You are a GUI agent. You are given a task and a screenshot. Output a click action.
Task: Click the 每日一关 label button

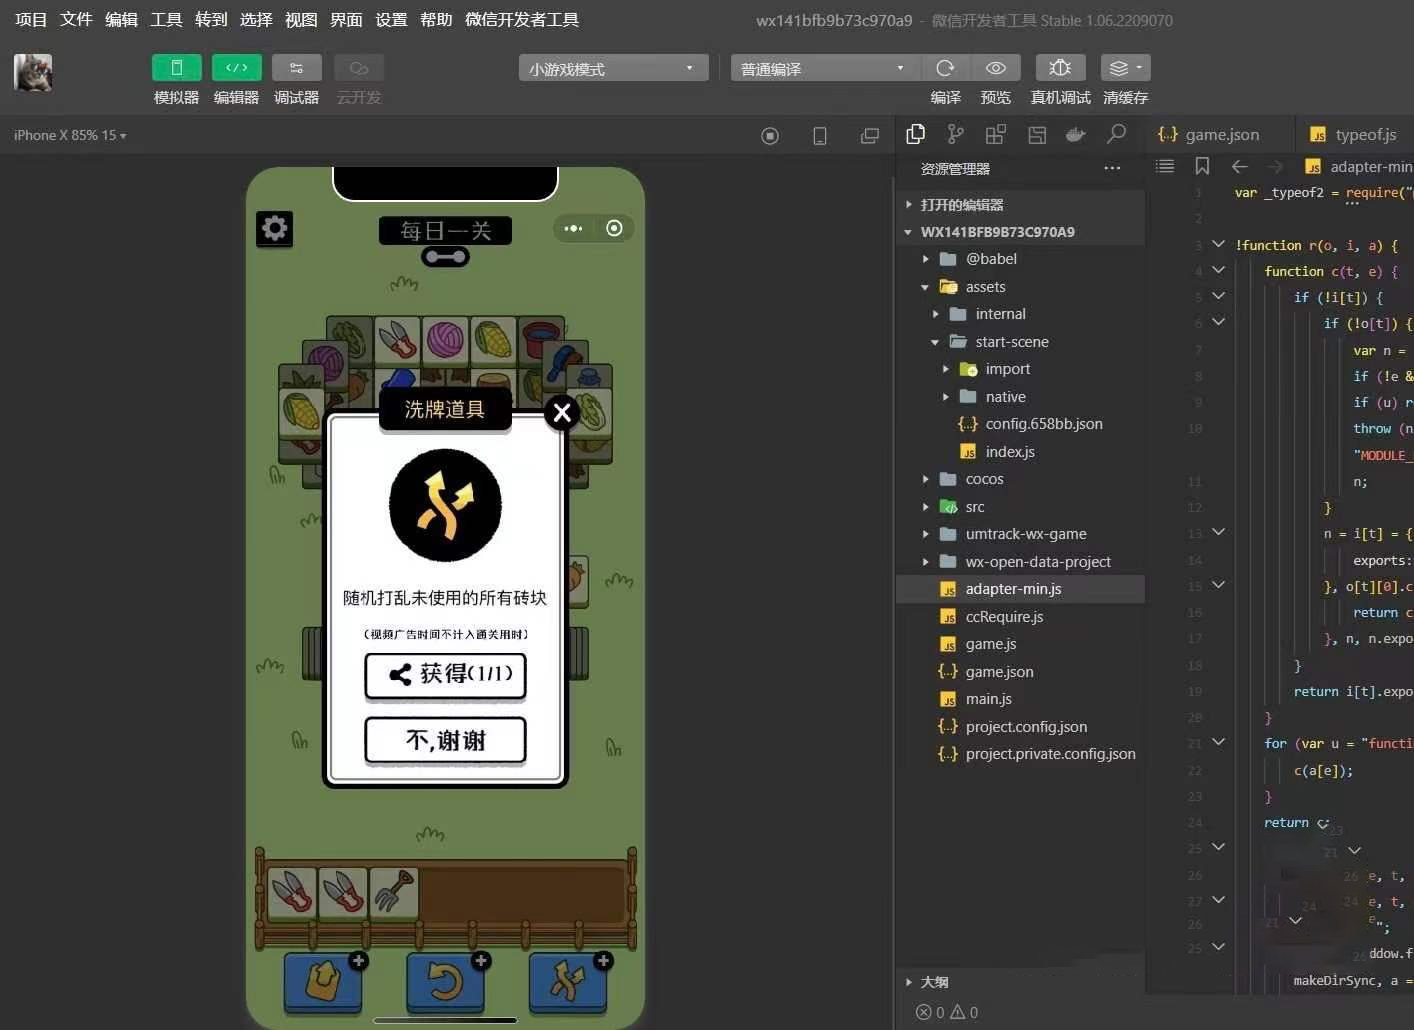coord(445,231)
